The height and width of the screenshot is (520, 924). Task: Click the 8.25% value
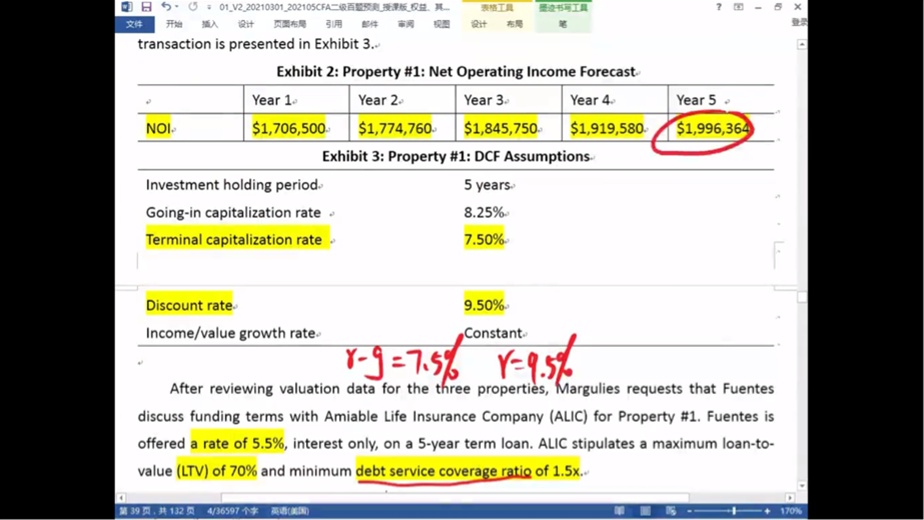[x=484, y=213]
